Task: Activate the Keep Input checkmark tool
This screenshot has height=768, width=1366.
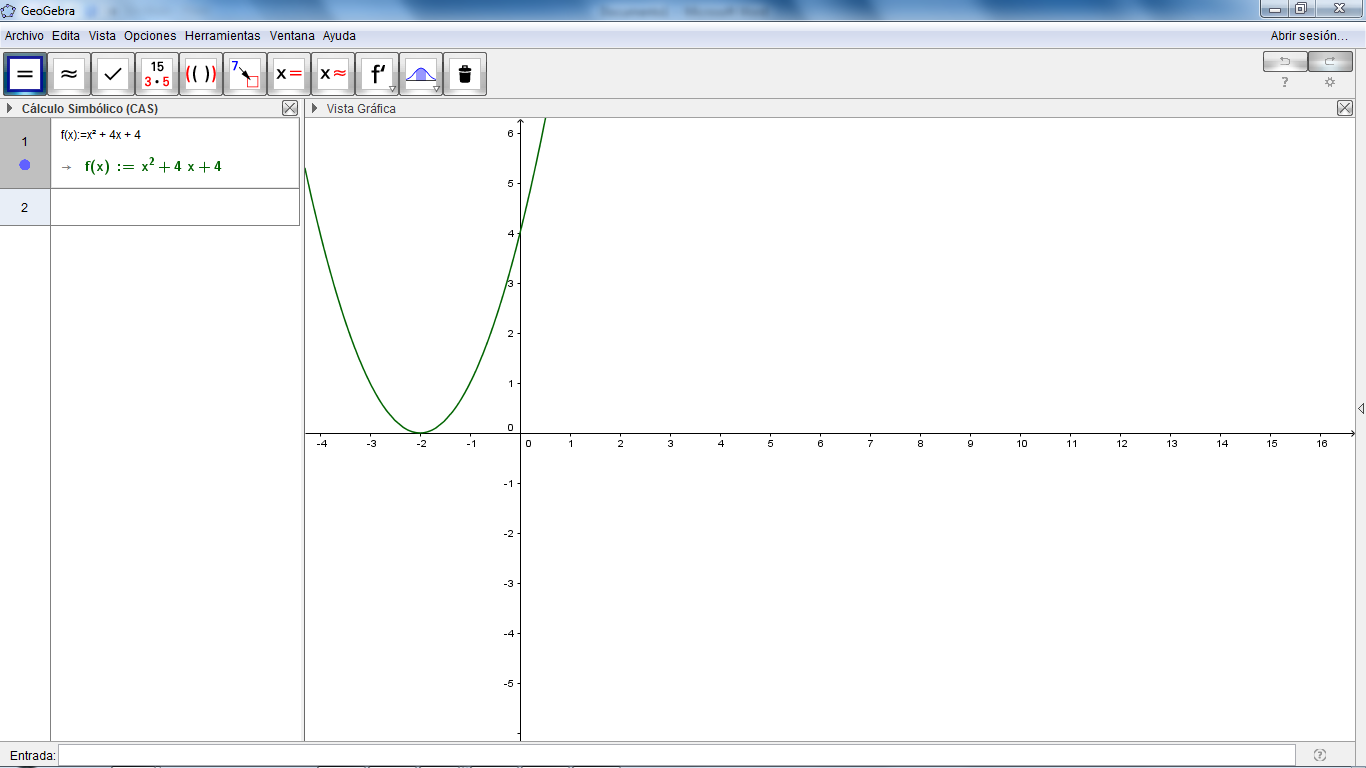Action: (112, 73)
